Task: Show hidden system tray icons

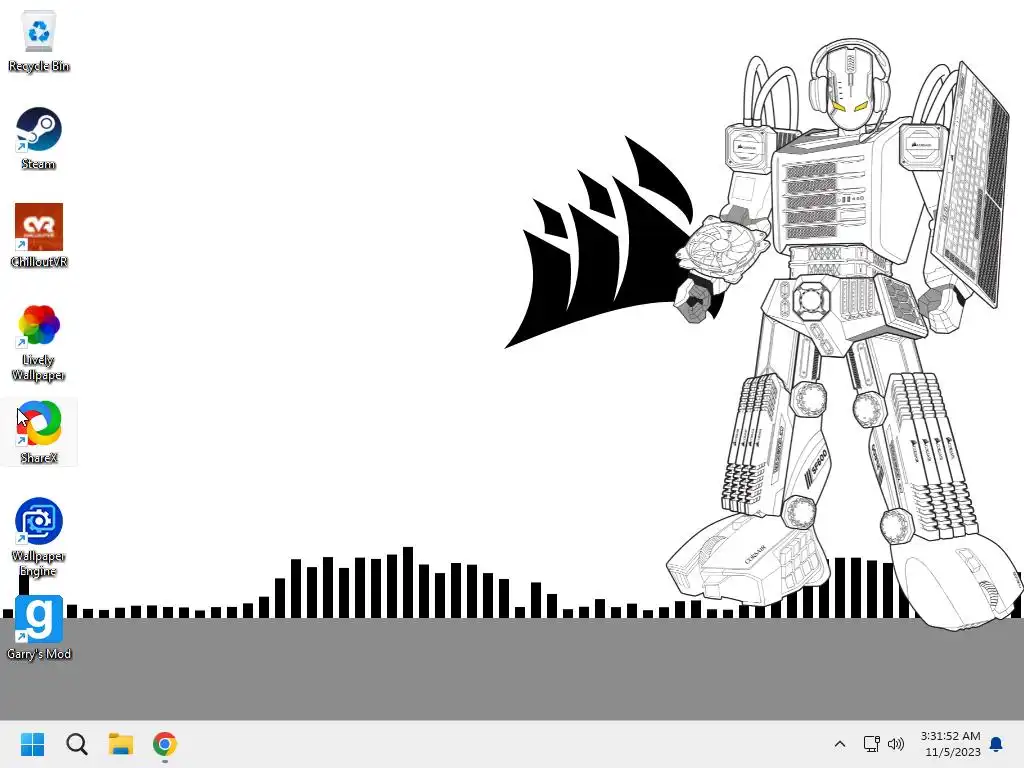Action: [840, 744]
